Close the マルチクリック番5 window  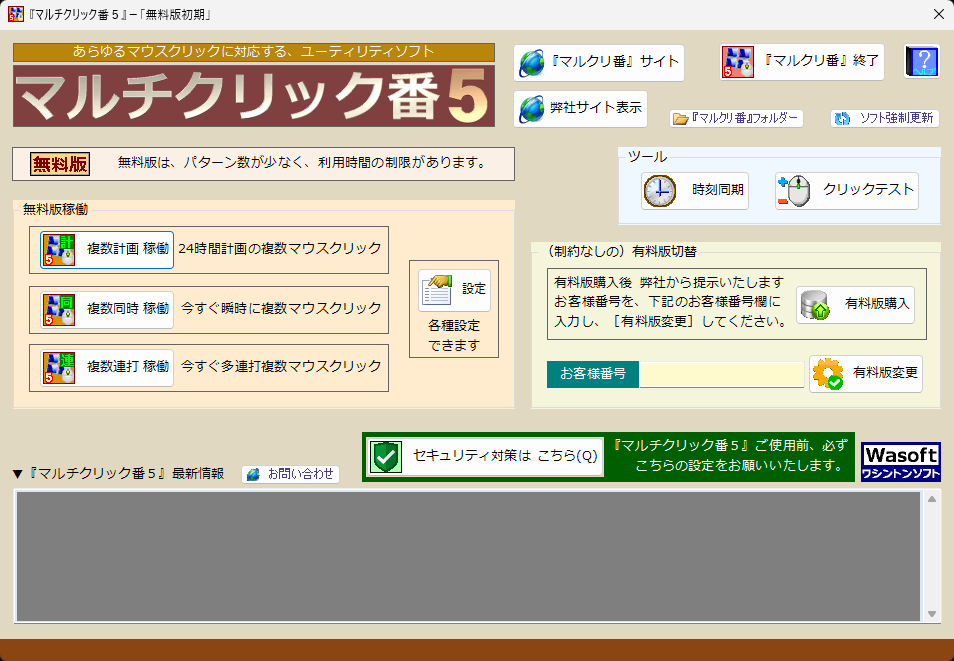click(x=939, y=14)
